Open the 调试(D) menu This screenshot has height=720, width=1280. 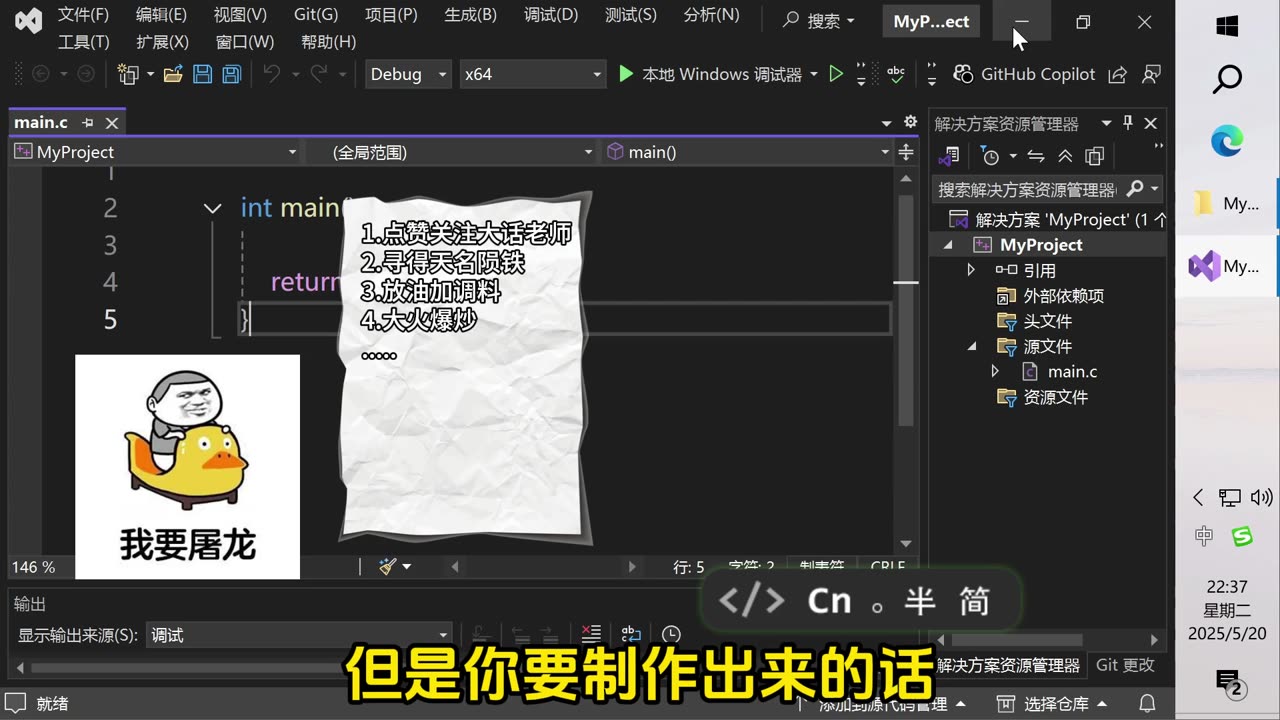tap(551, 15)
